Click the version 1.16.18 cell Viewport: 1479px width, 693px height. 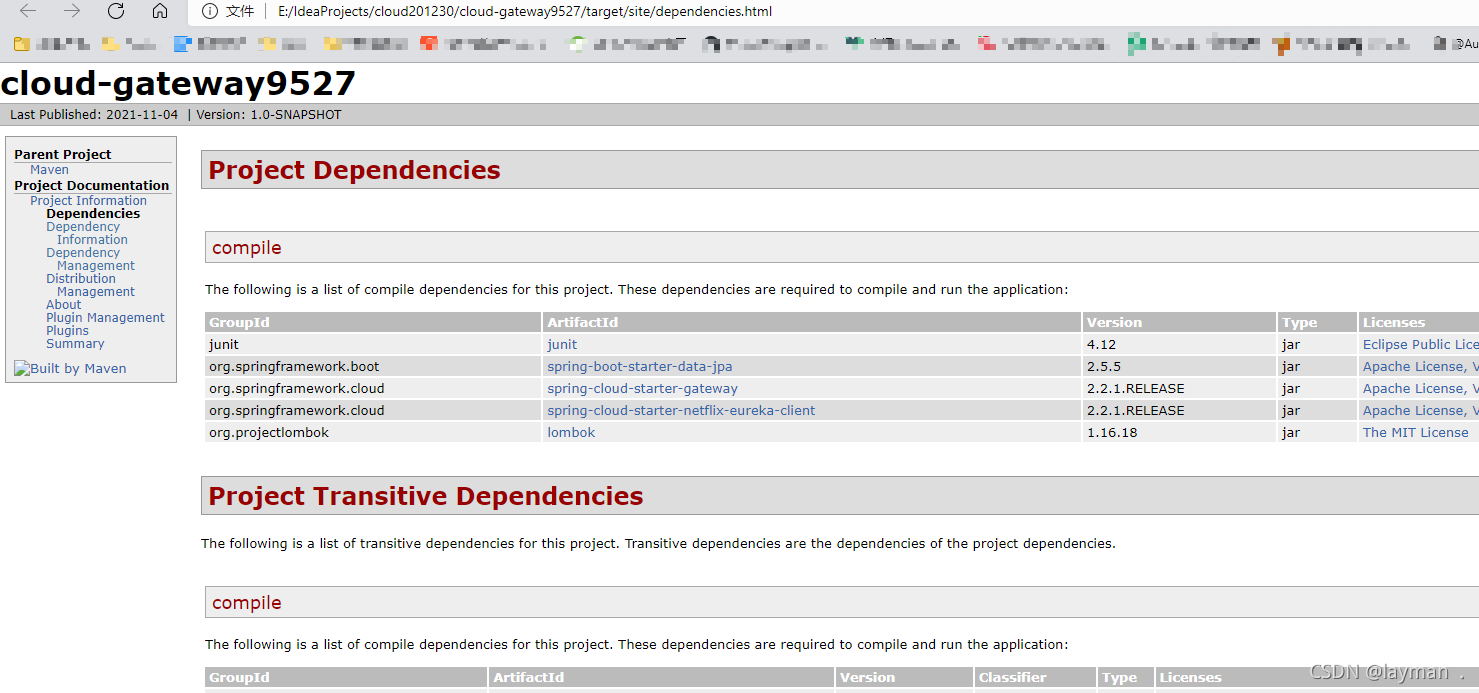coord(1179,432)
